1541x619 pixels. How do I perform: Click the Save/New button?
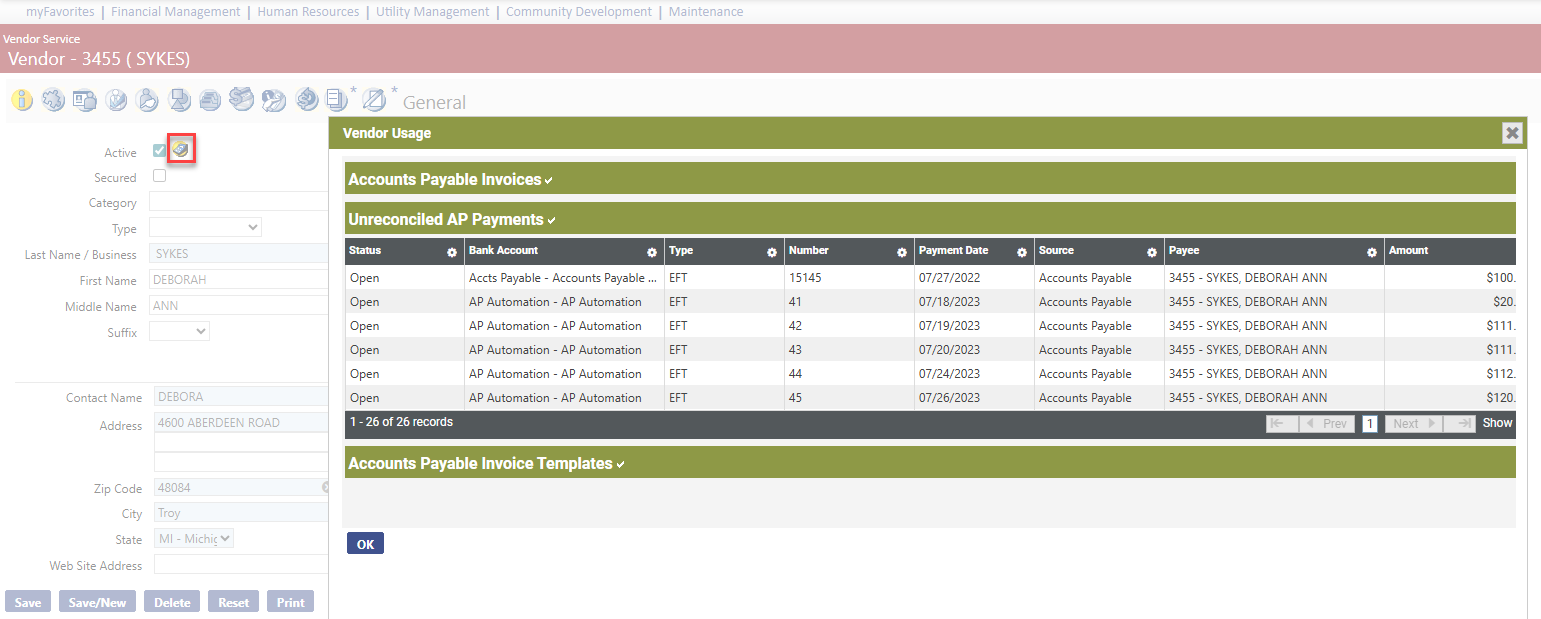pos(97,602)
